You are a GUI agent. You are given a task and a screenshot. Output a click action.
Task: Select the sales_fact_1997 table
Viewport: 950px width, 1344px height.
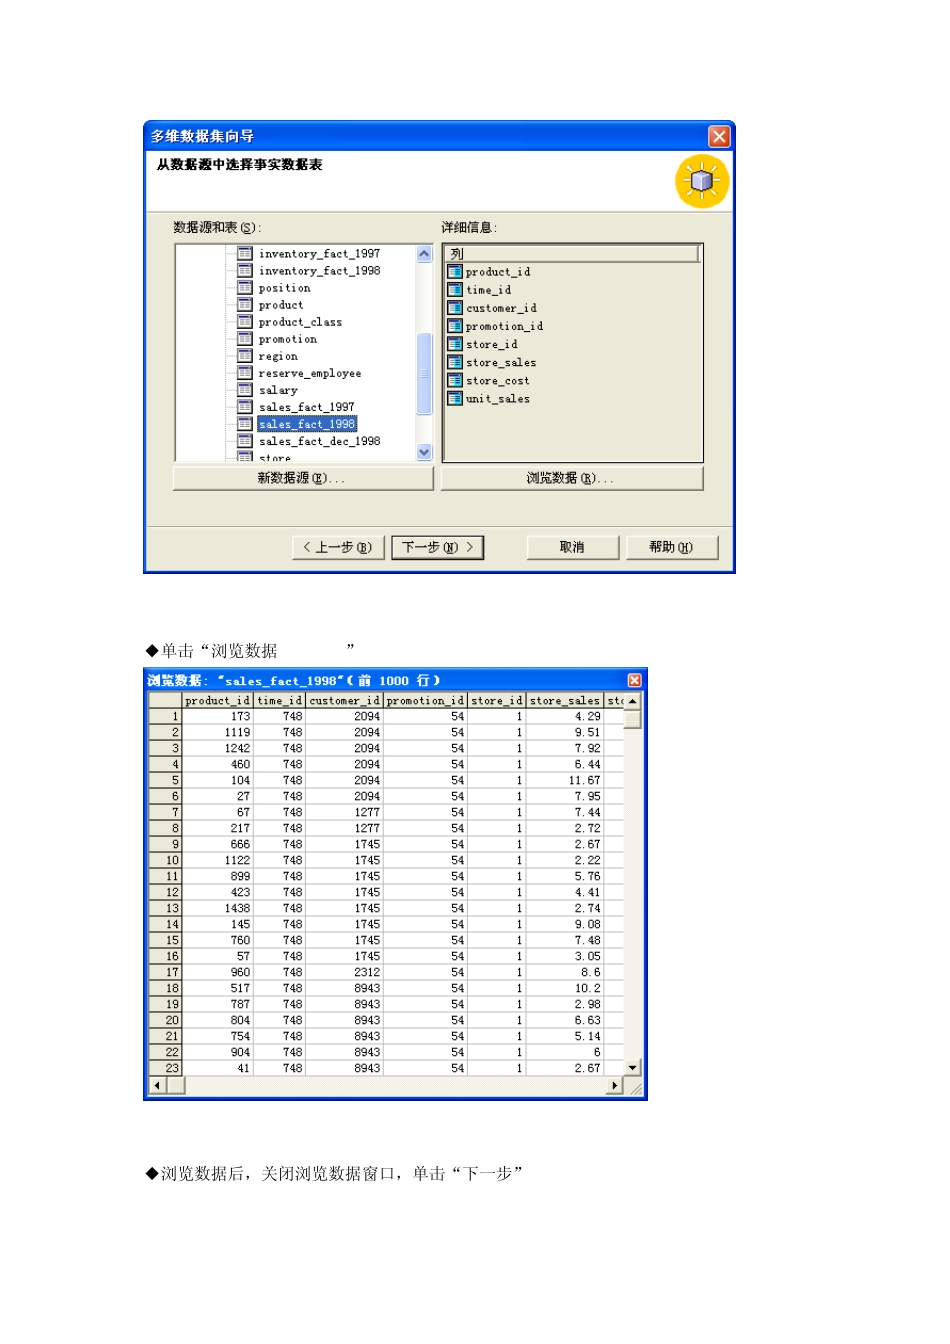click(306, 407)
